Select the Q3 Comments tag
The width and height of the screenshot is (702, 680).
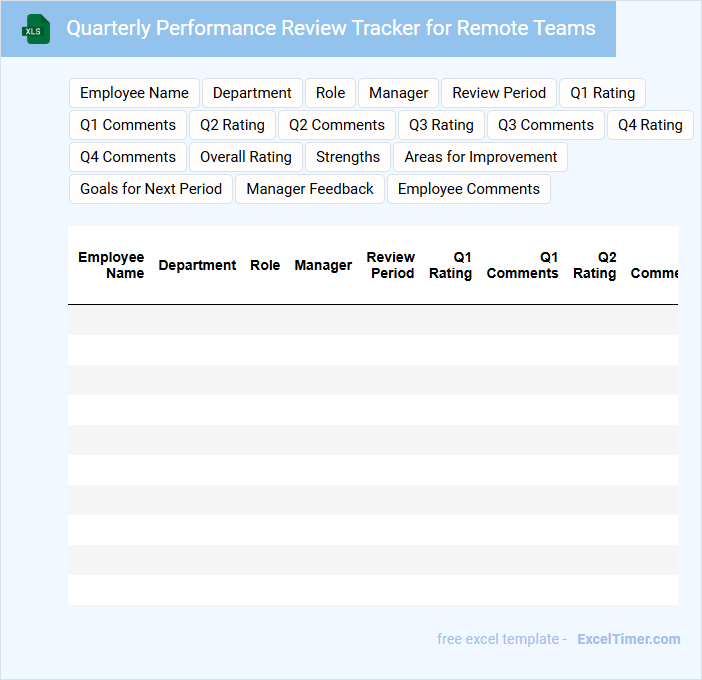pos(546,125)
